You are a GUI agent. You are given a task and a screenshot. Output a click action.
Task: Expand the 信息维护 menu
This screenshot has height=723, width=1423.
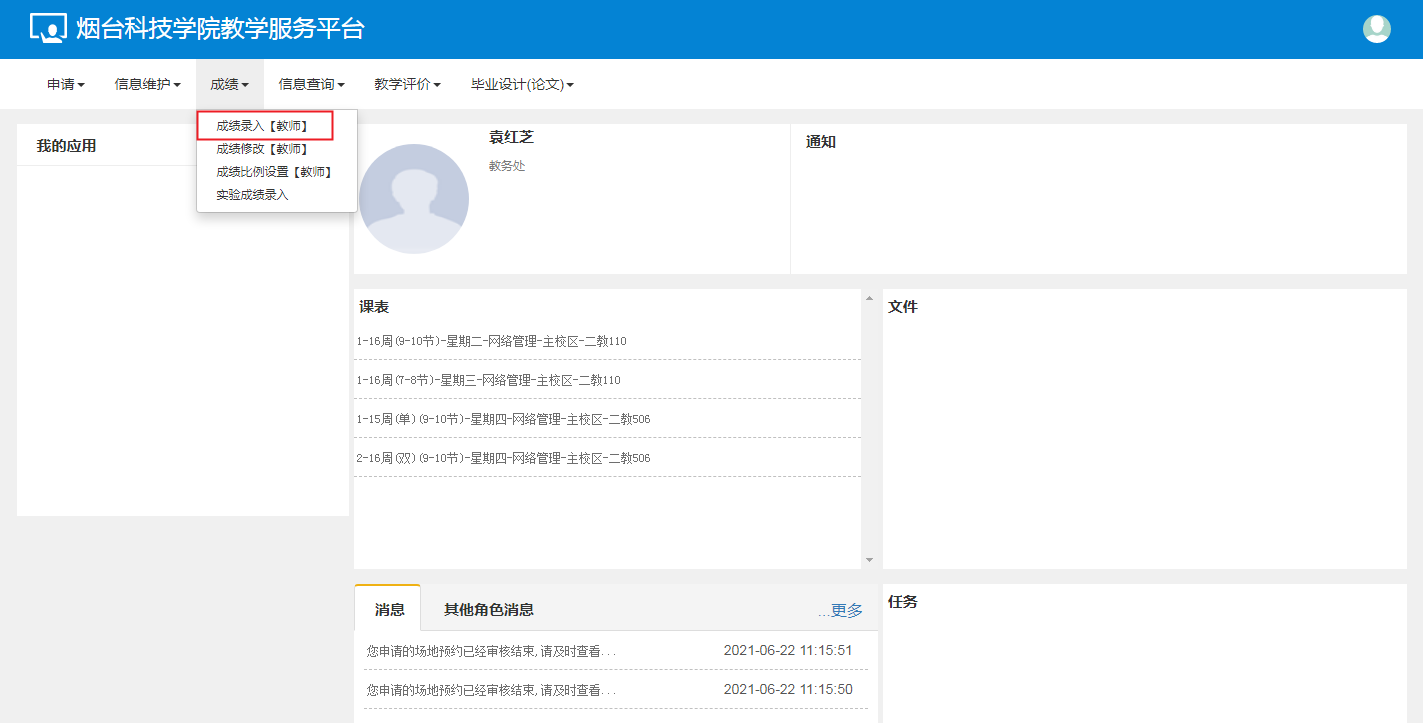click(148, 85)
